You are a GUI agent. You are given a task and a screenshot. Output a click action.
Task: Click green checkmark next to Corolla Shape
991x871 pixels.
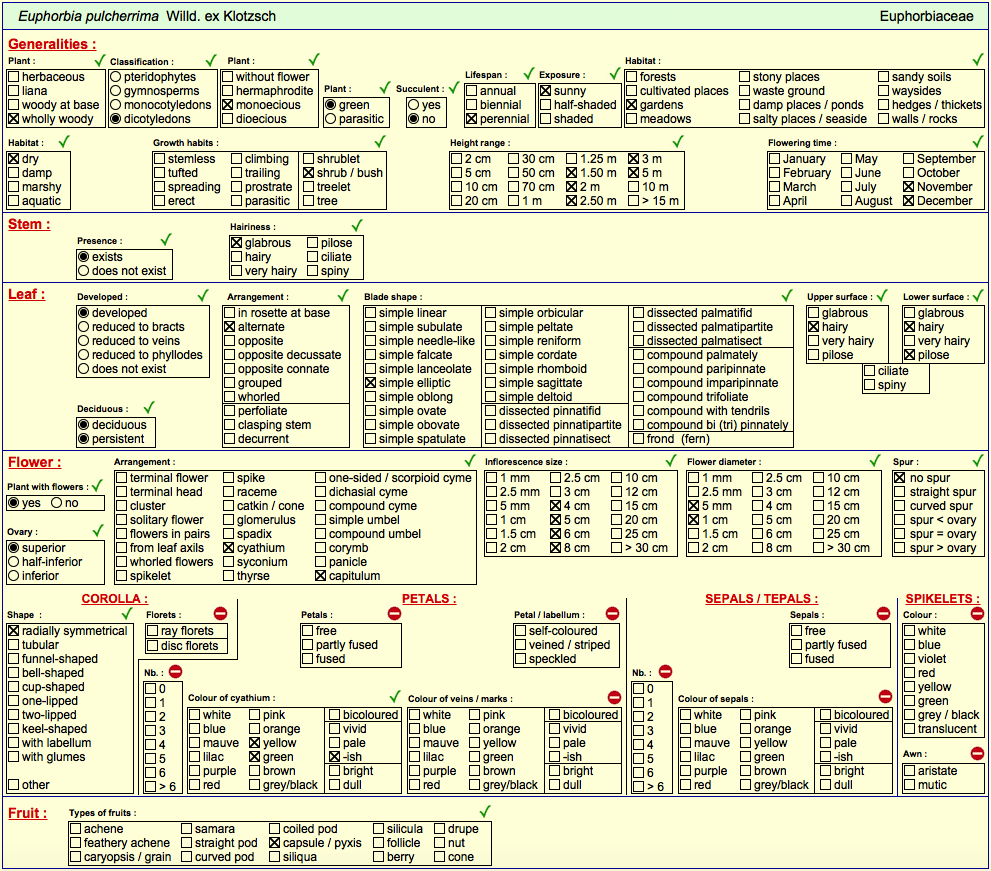click(127, 613)
